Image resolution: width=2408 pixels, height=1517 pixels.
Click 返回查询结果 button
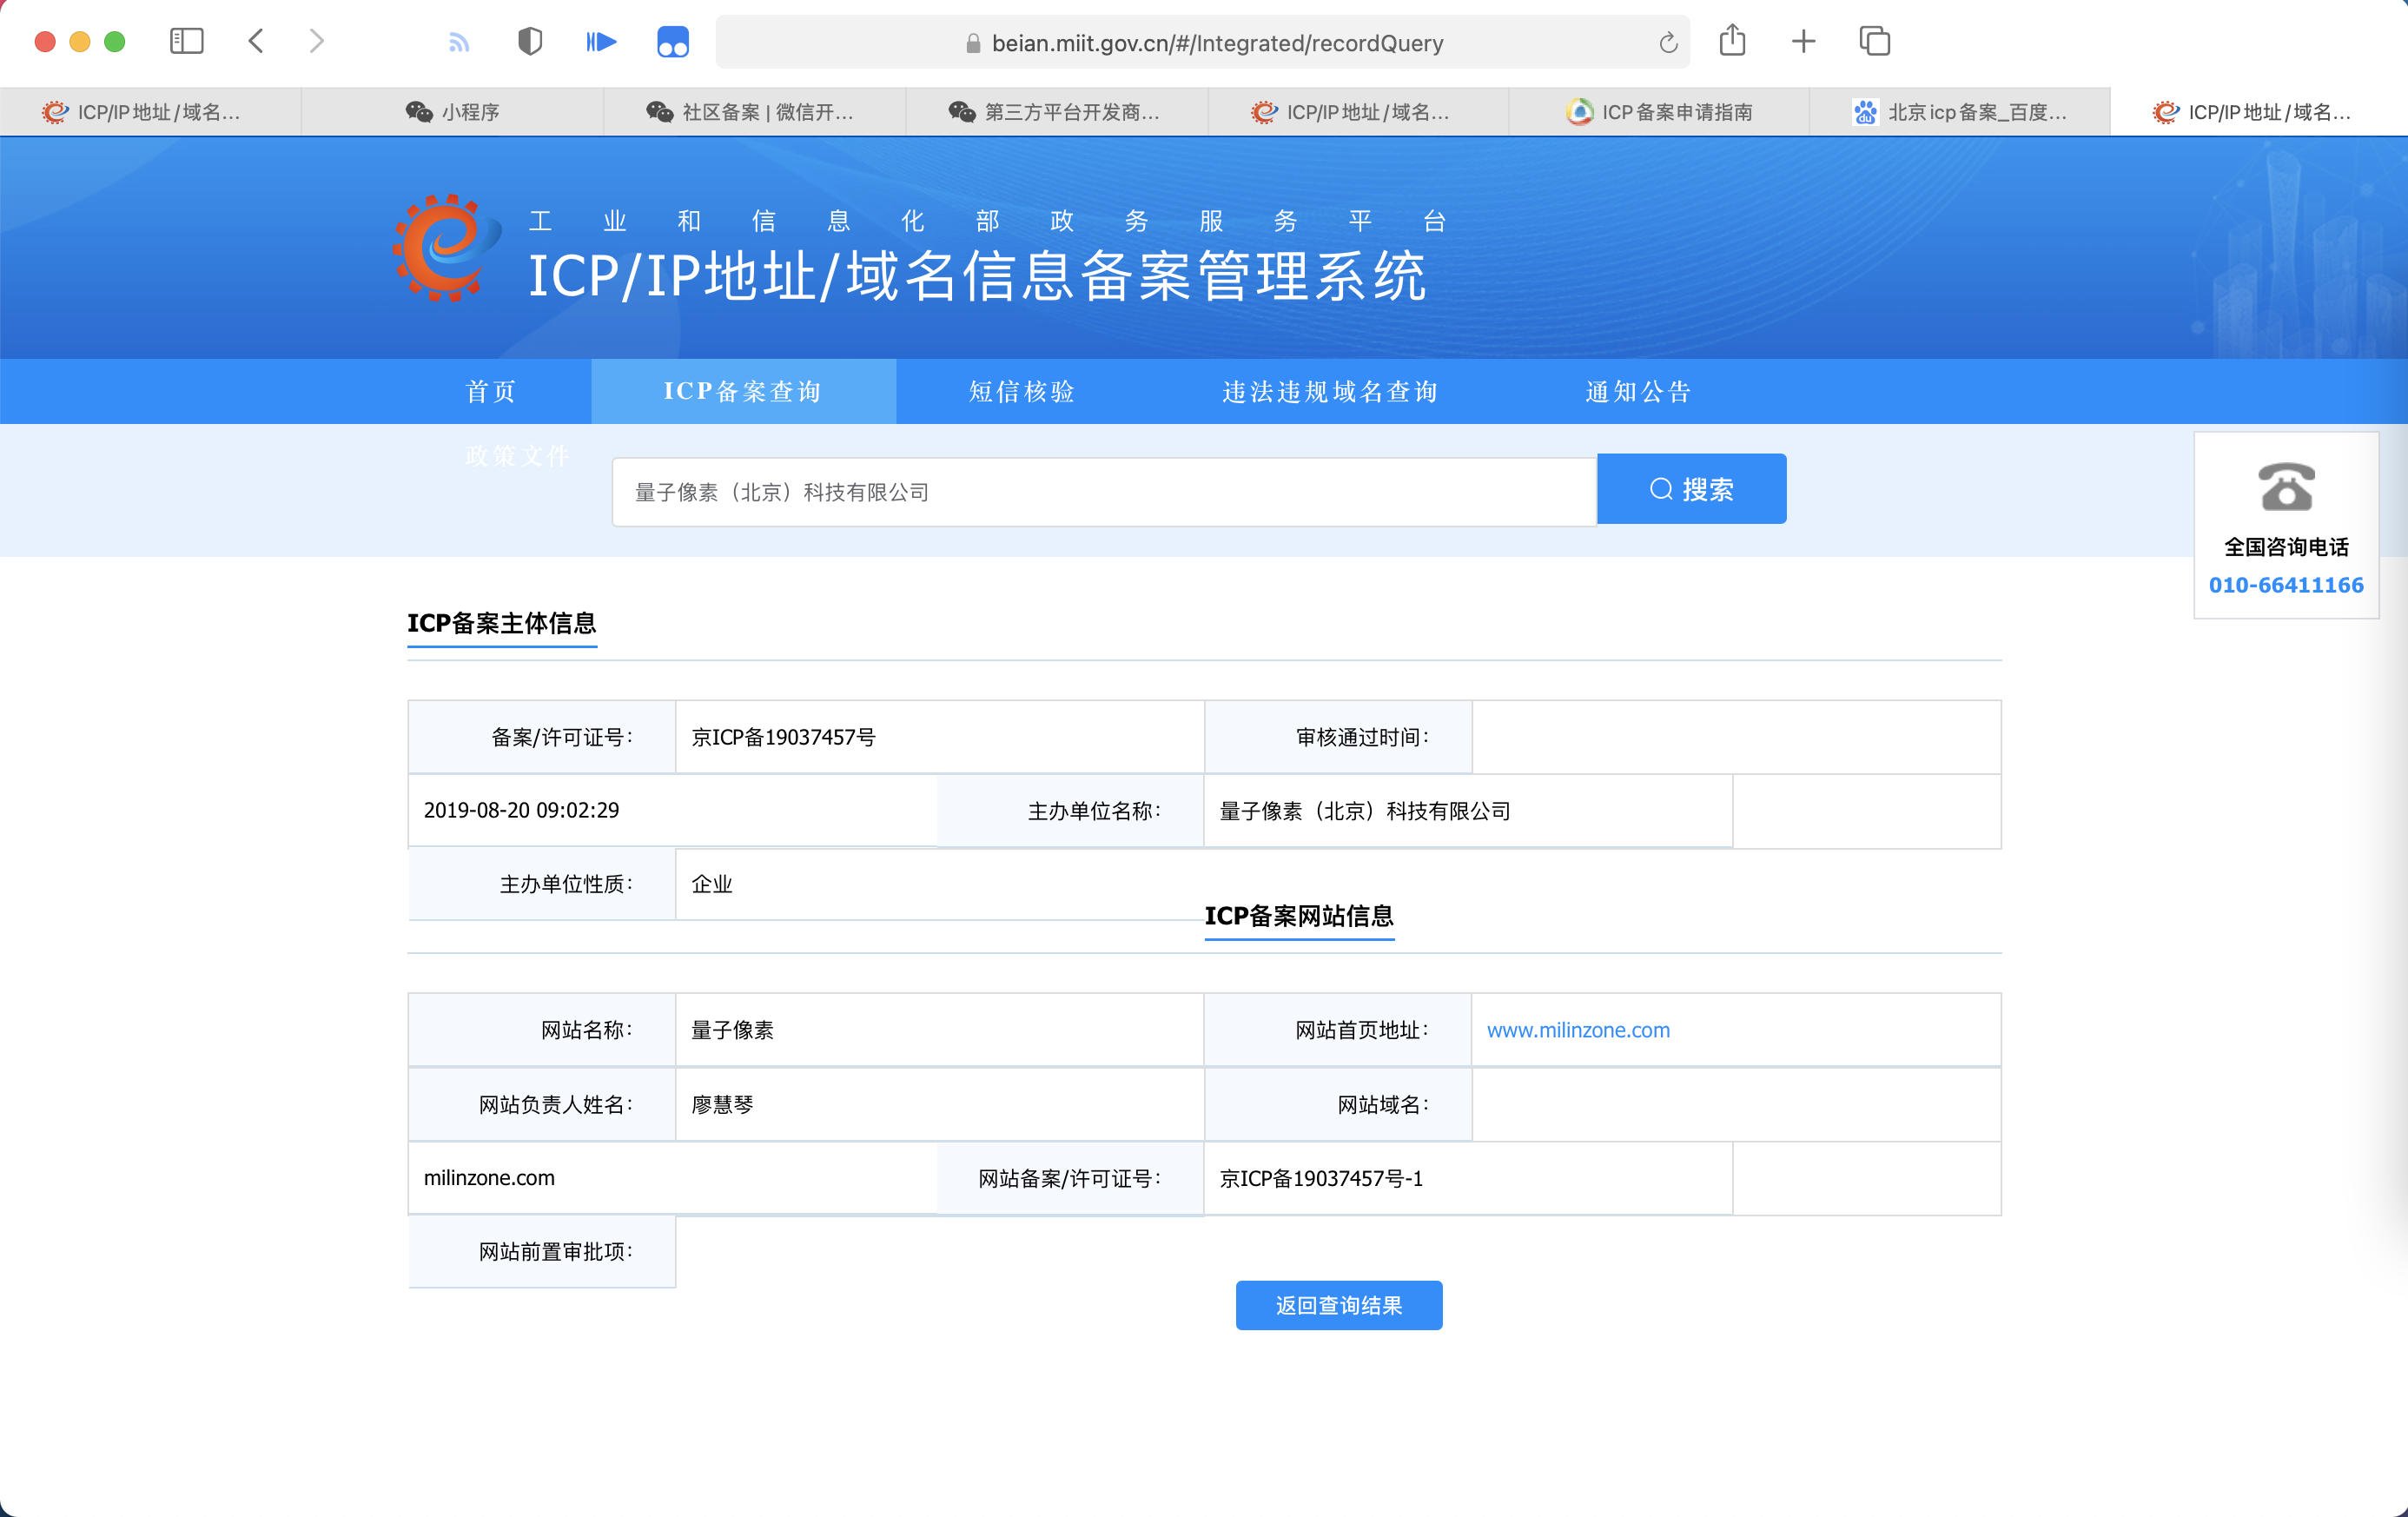(x=1338, y=1305)
